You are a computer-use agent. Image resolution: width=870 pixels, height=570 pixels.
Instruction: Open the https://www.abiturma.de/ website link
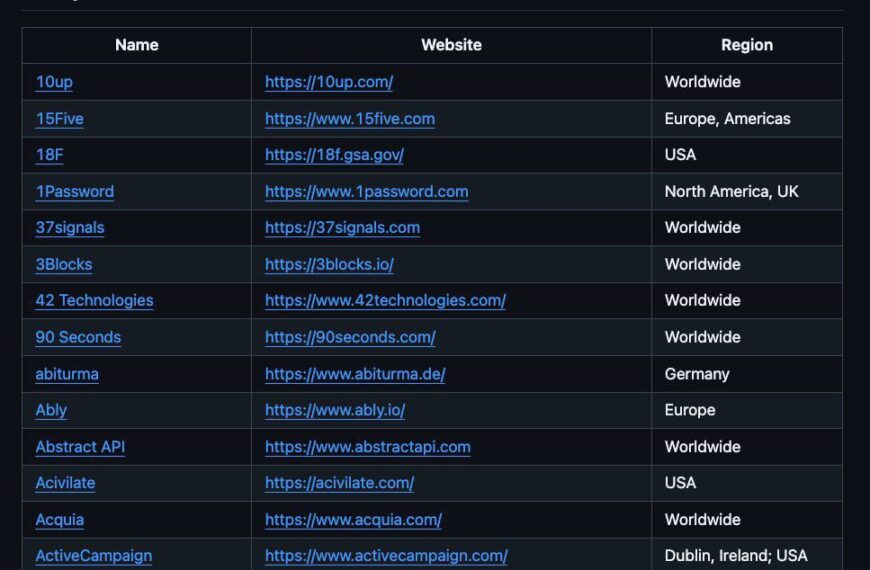pyautogui.click(x=355, y=374)
